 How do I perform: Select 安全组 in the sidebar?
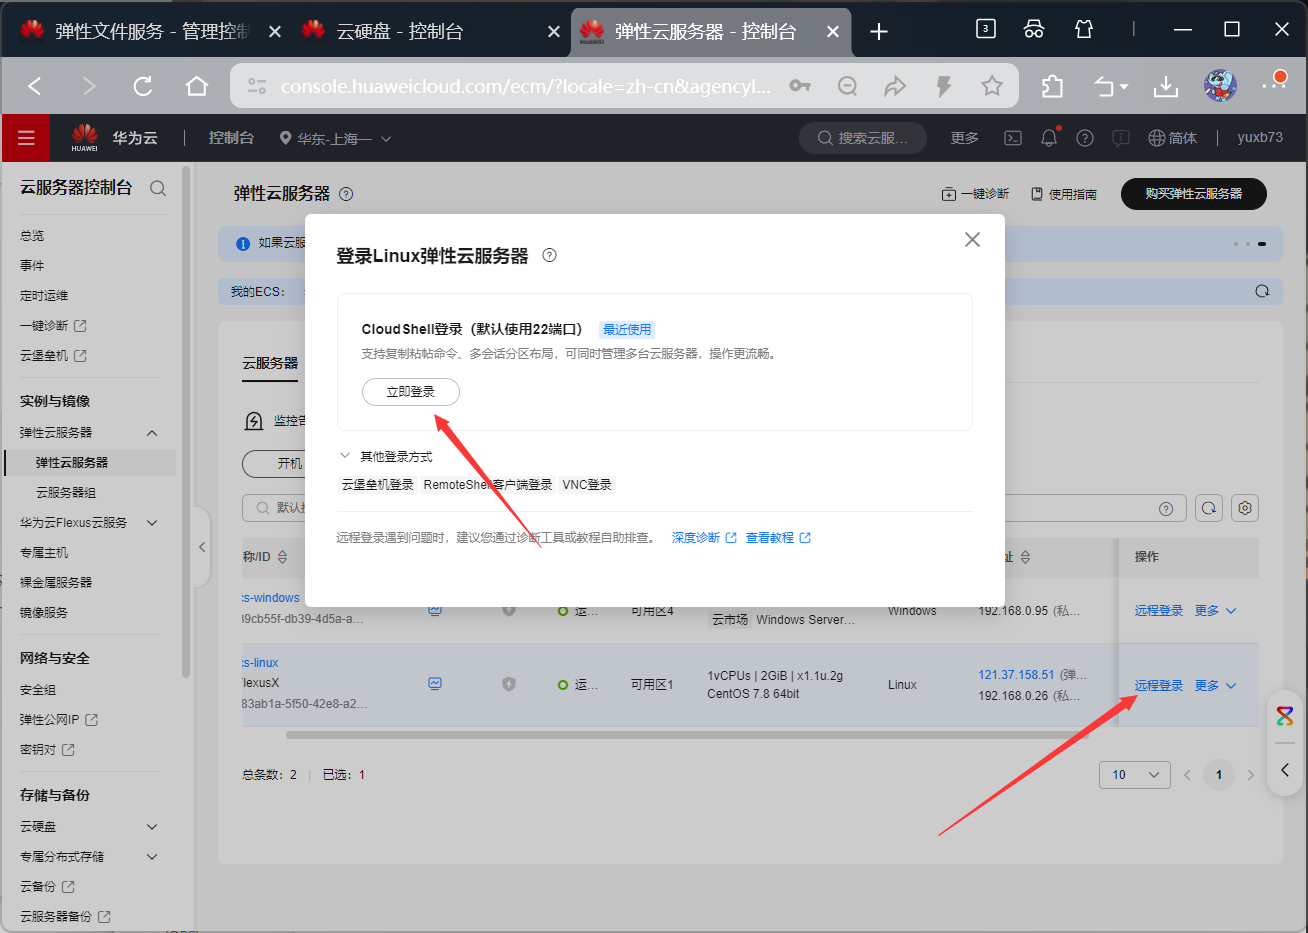pos(38,690)
